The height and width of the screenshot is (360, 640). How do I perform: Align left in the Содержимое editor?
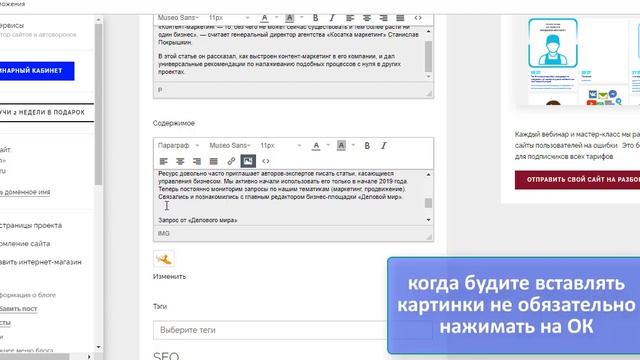[163, 161]
